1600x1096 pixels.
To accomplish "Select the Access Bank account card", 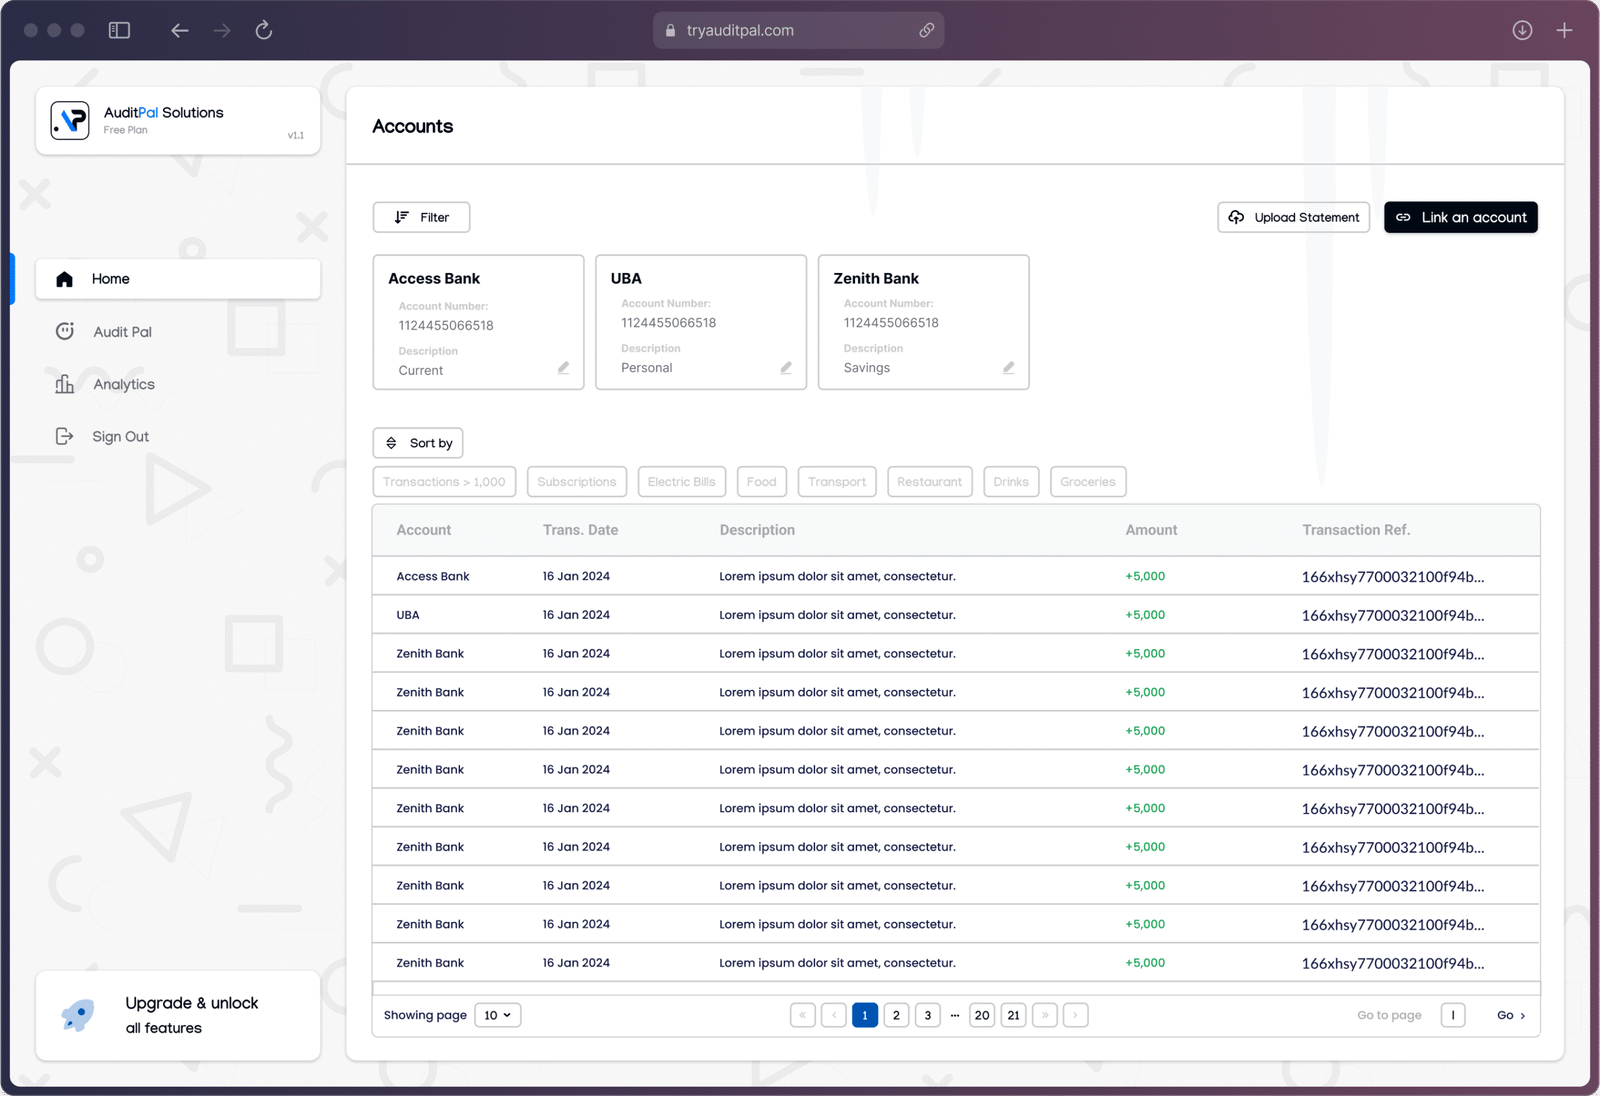I will (478, 322).
